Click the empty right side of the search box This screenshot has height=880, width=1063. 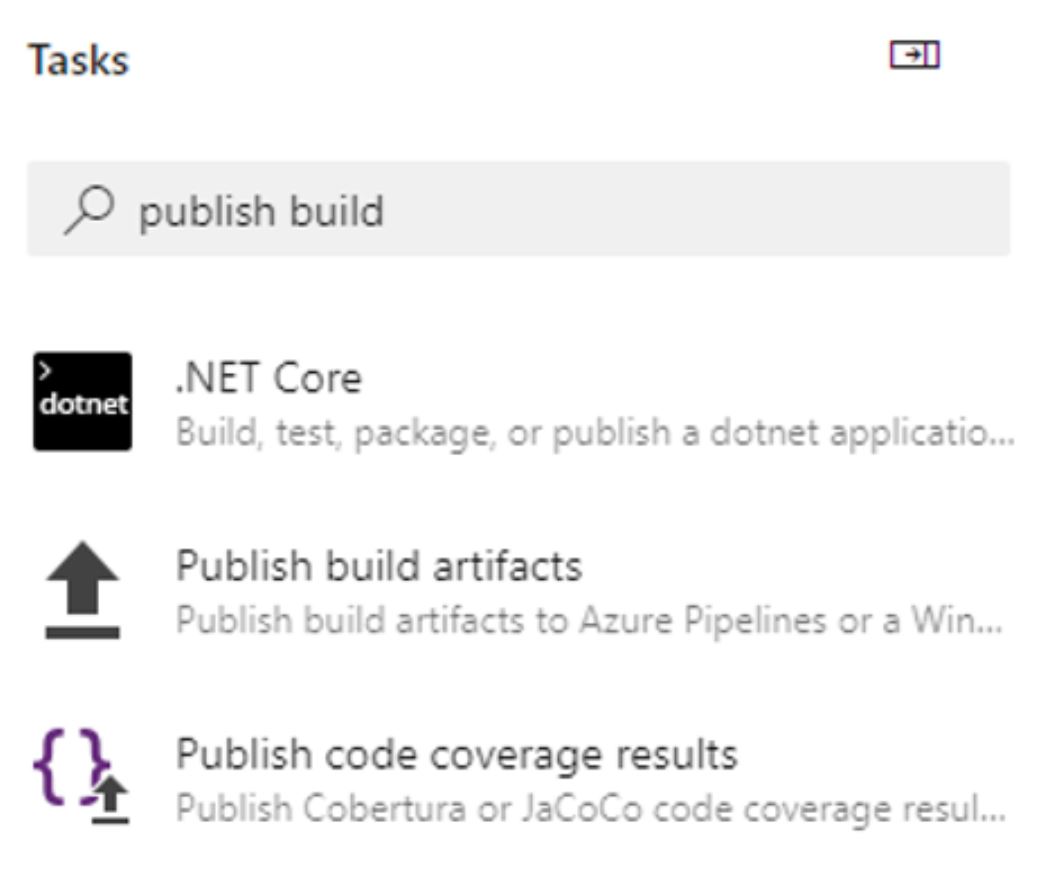pos(698,209)
